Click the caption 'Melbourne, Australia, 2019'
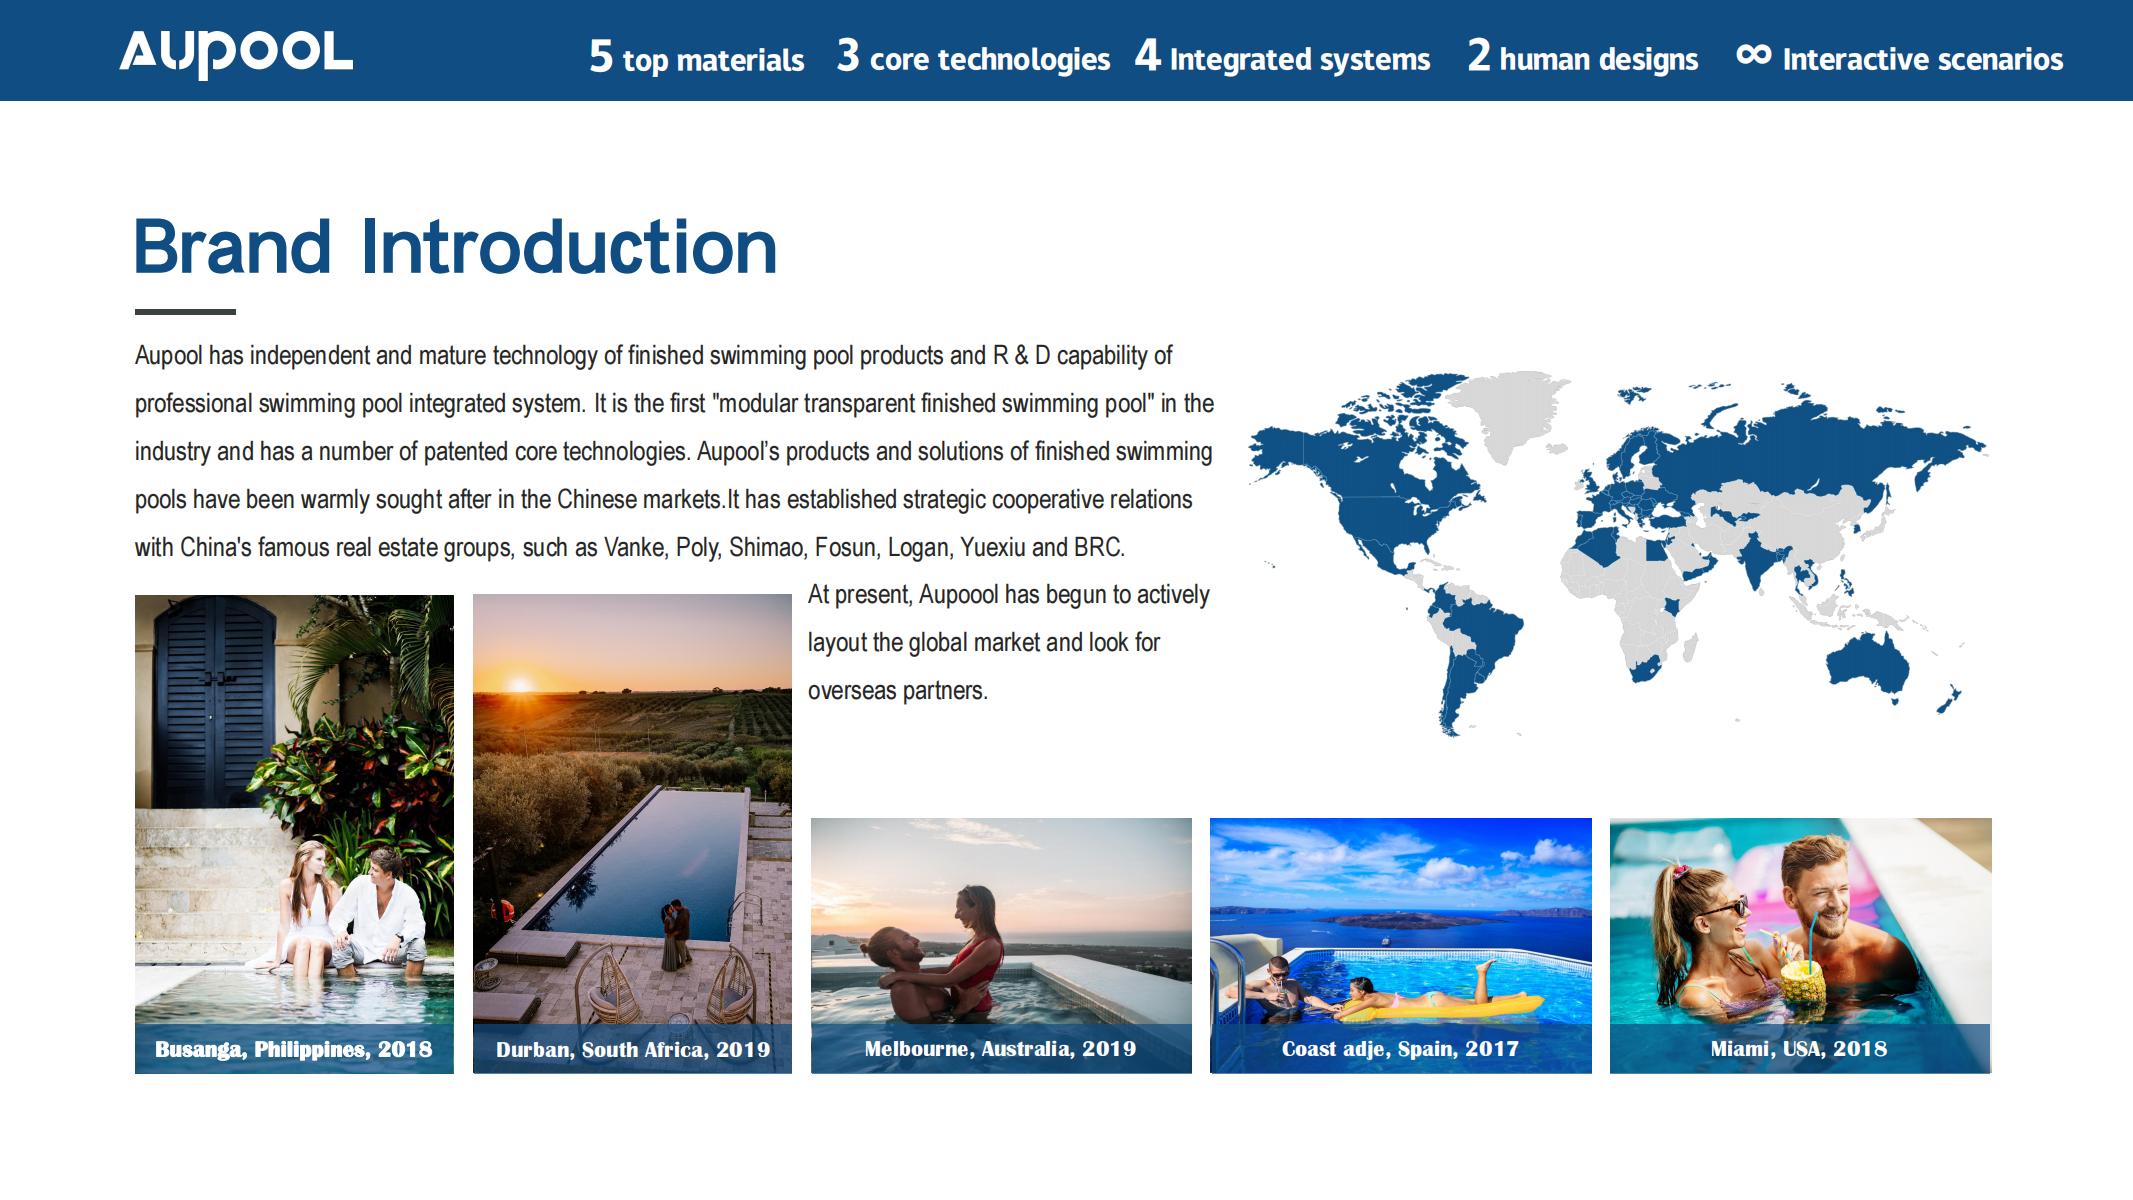2133x1200 pixels. pos(1000,1049)
